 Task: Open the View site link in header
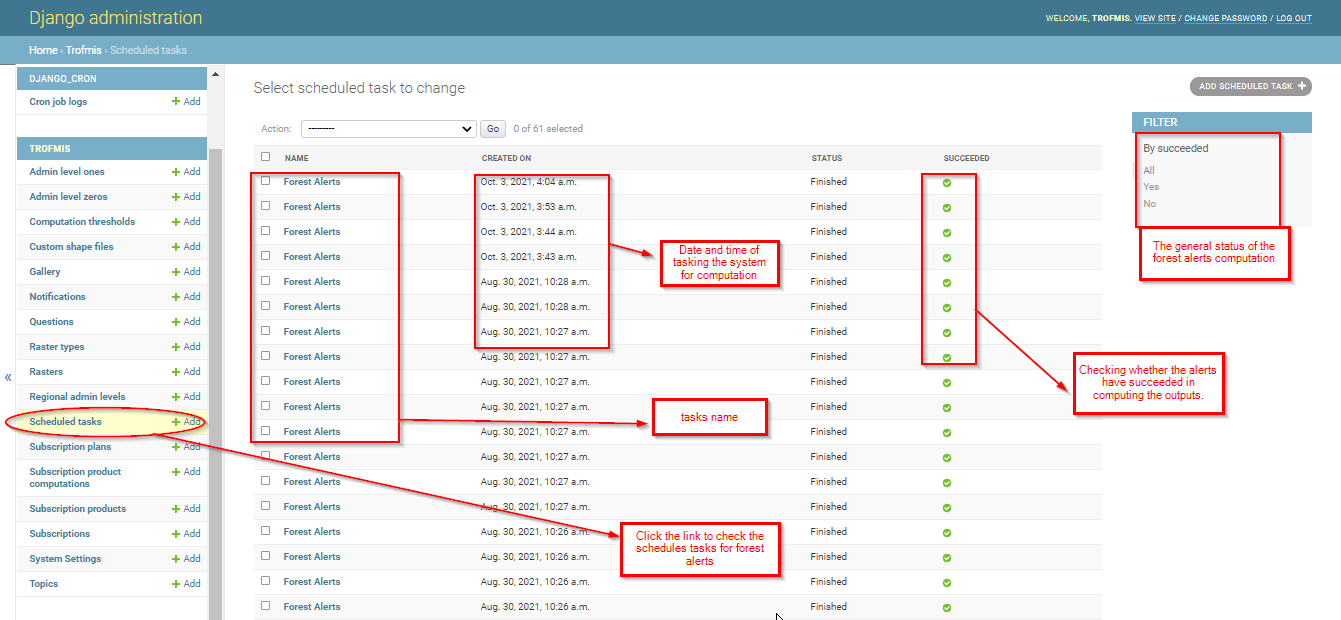1155,18
